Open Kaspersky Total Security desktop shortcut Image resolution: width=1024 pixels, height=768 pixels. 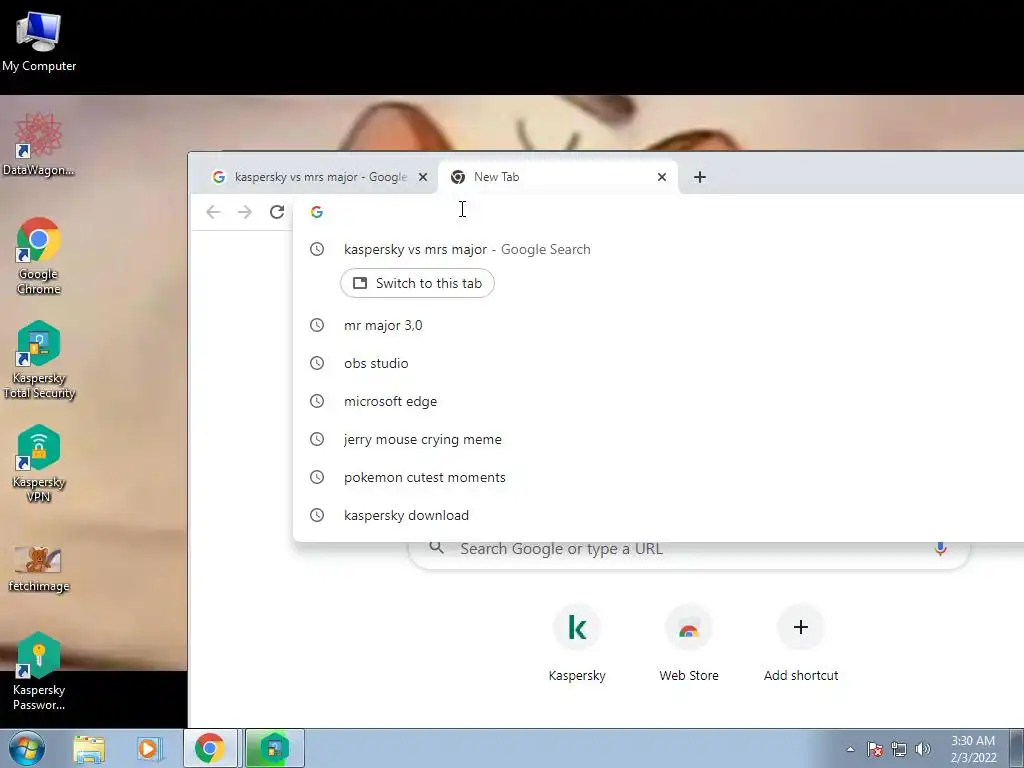39,359
